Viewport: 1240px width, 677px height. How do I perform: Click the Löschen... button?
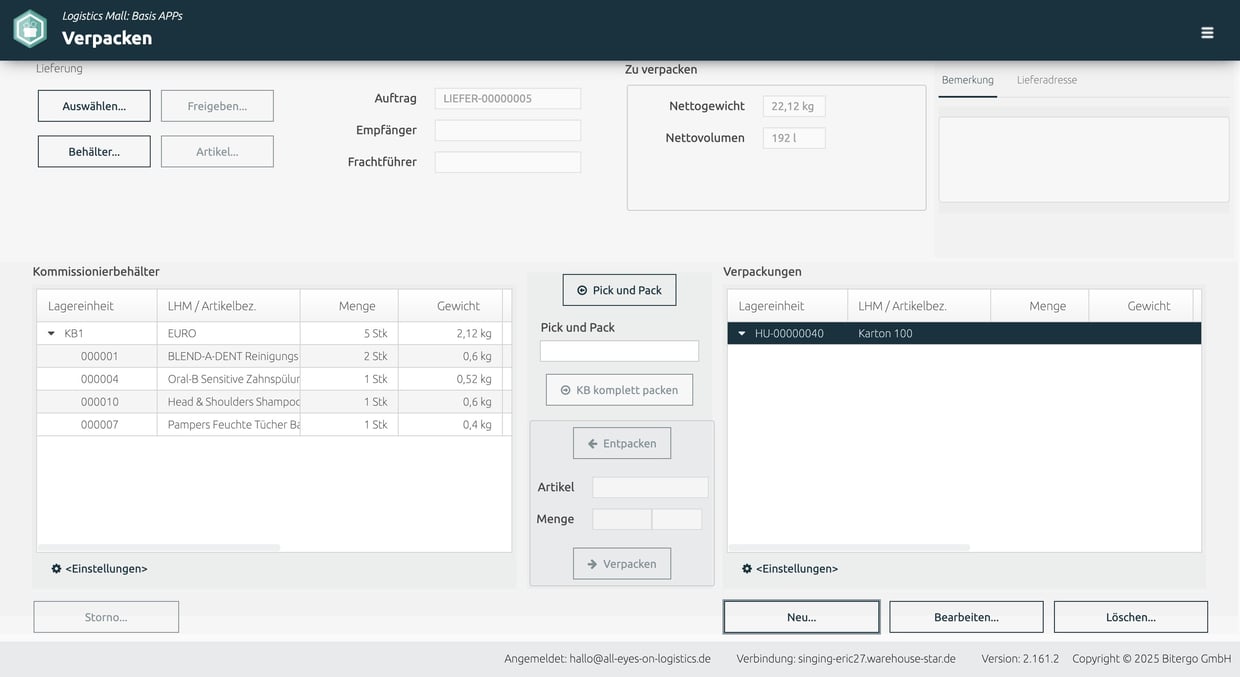(1131, 617)
